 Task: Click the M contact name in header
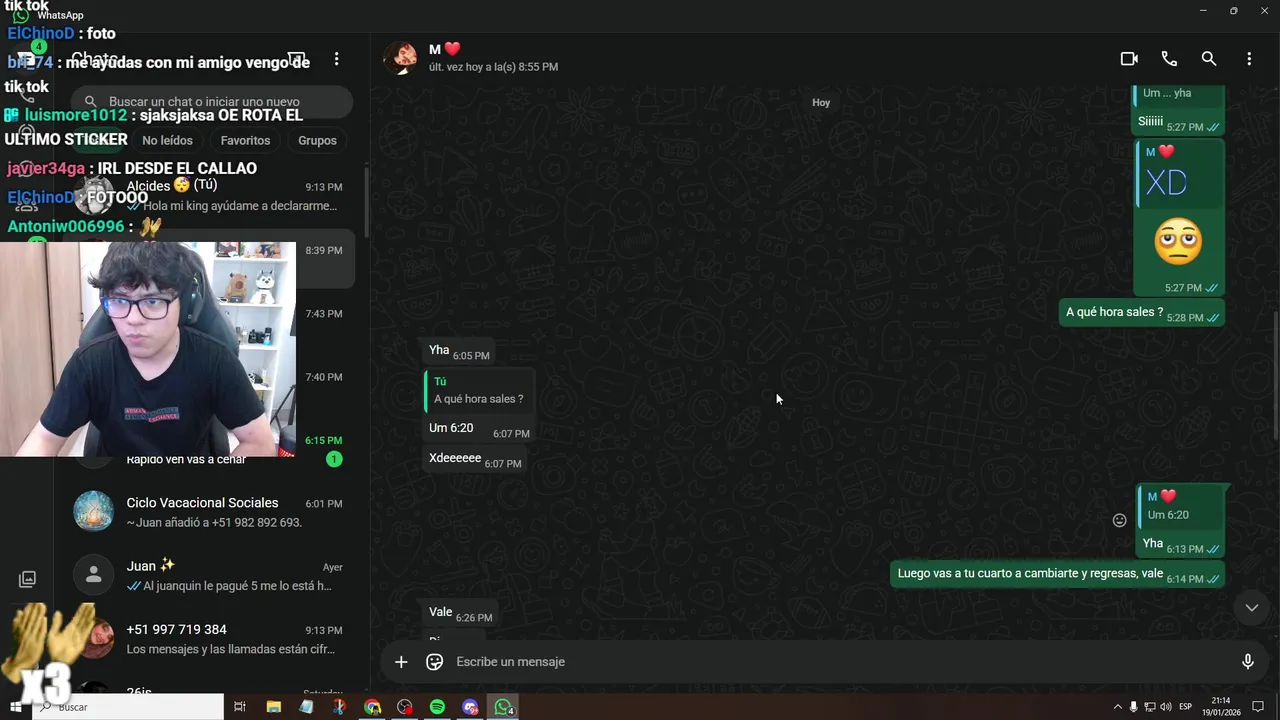(444, 49)
